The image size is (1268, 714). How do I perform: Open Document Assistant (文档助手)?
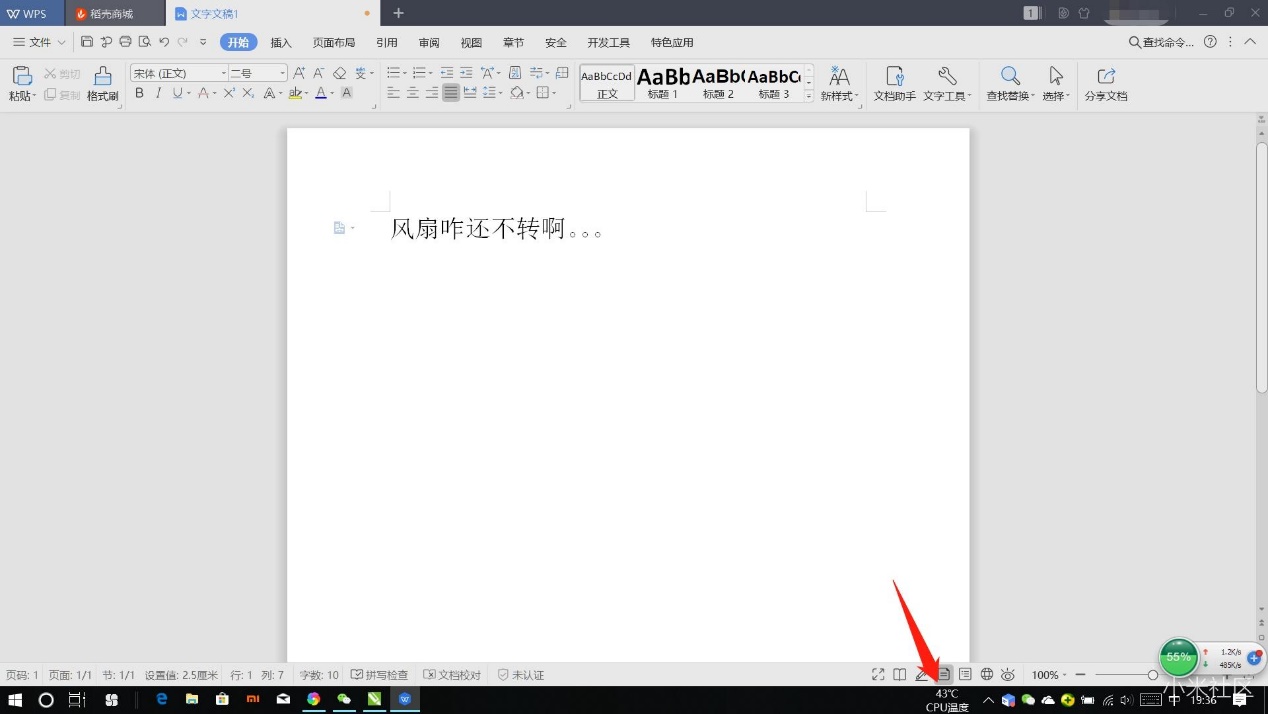(x=895, y=84)
